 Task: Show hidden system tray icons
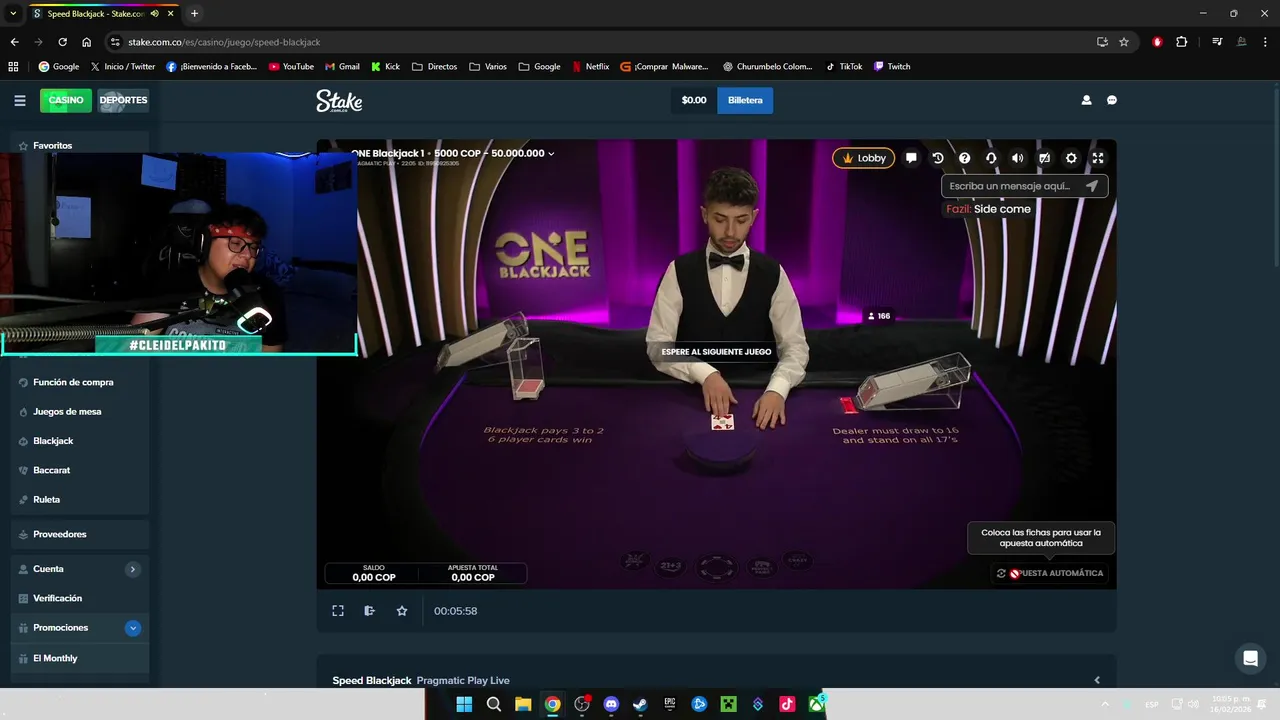click(x=1105, y=704)
